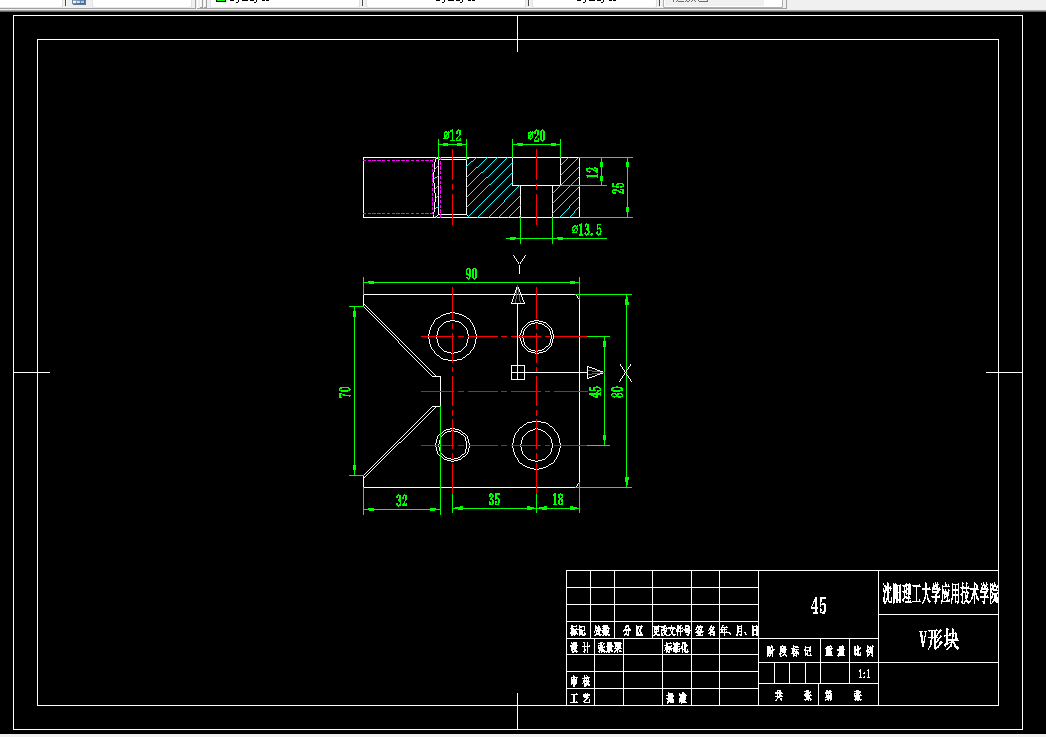Image resolution: width=1046 pixels, height=737 pixels.
Task: Click the X axis letter label
Action: click(x=625, y=372)
